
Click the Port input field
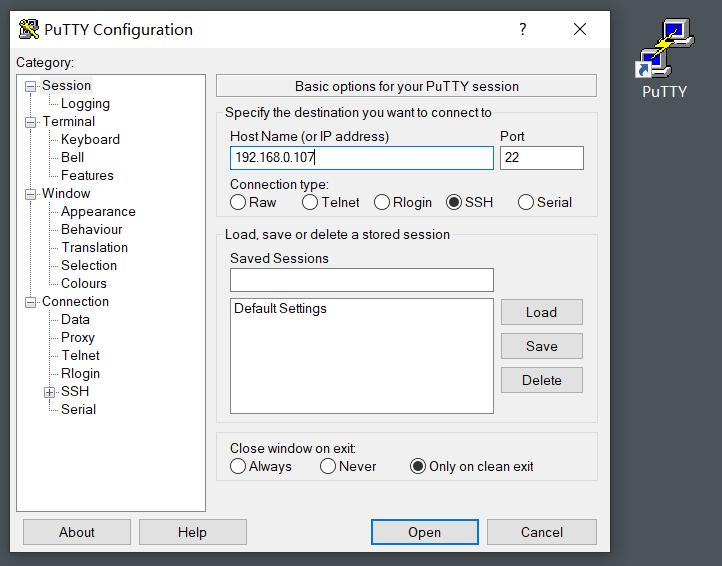click(542, 158)
